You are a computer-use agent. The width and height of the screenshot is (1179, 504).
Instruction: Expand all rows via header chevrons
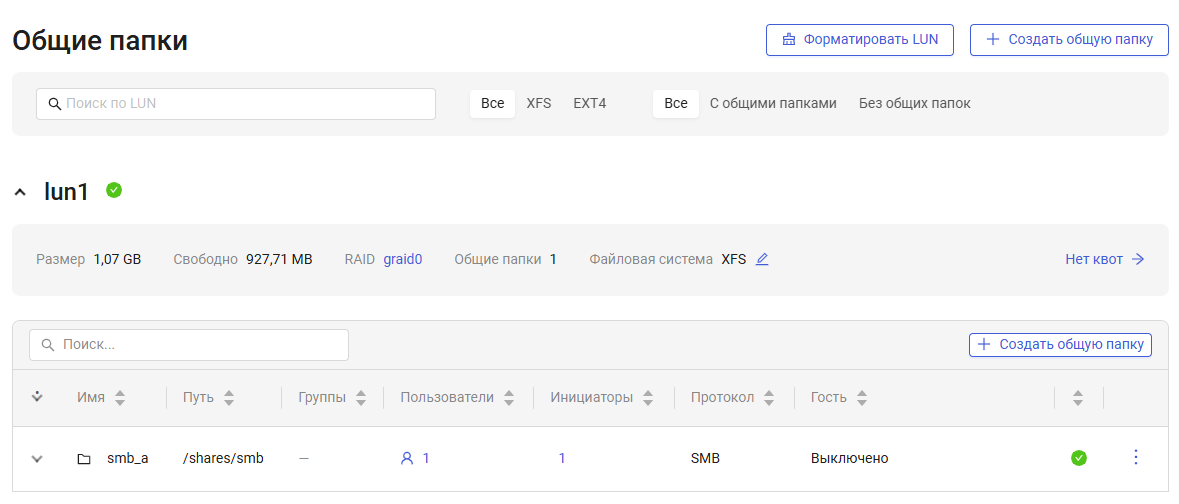pyautogui.click(x=37, y=397)
